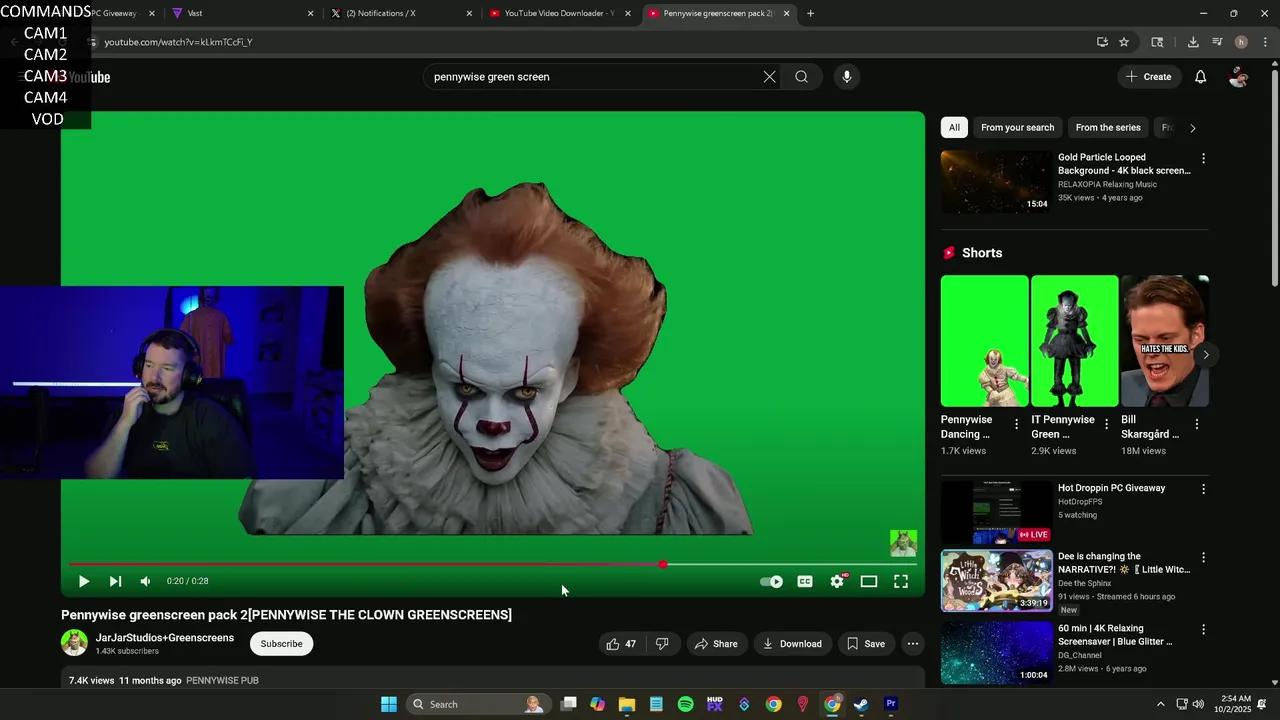
Task: Open options for Bill Skarsgård short
Action: coord(1197,424)
